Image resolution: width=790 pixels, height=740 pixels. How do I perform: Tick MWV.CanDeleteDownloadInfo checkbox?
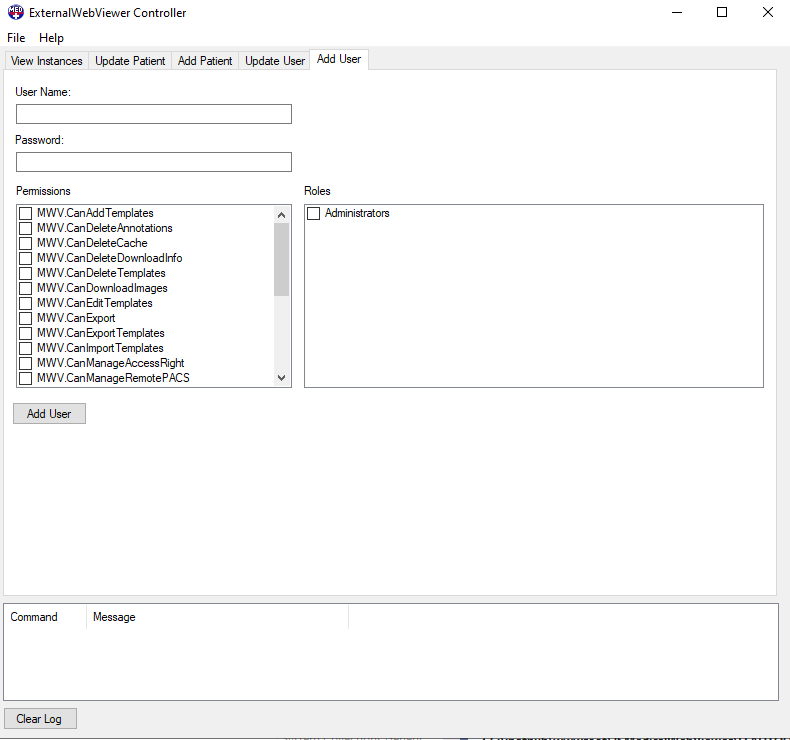(x=26, y=258)
